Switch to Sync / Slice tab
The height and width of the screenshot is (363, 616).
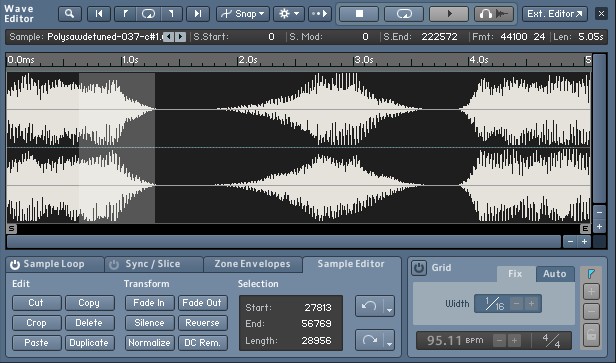[153, 264]
